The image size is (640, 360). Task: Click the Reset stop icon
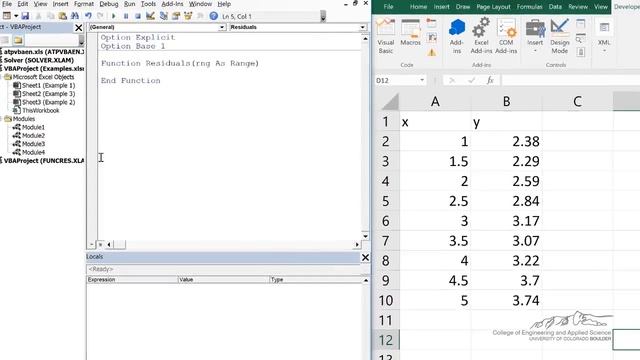coord(138,16)
